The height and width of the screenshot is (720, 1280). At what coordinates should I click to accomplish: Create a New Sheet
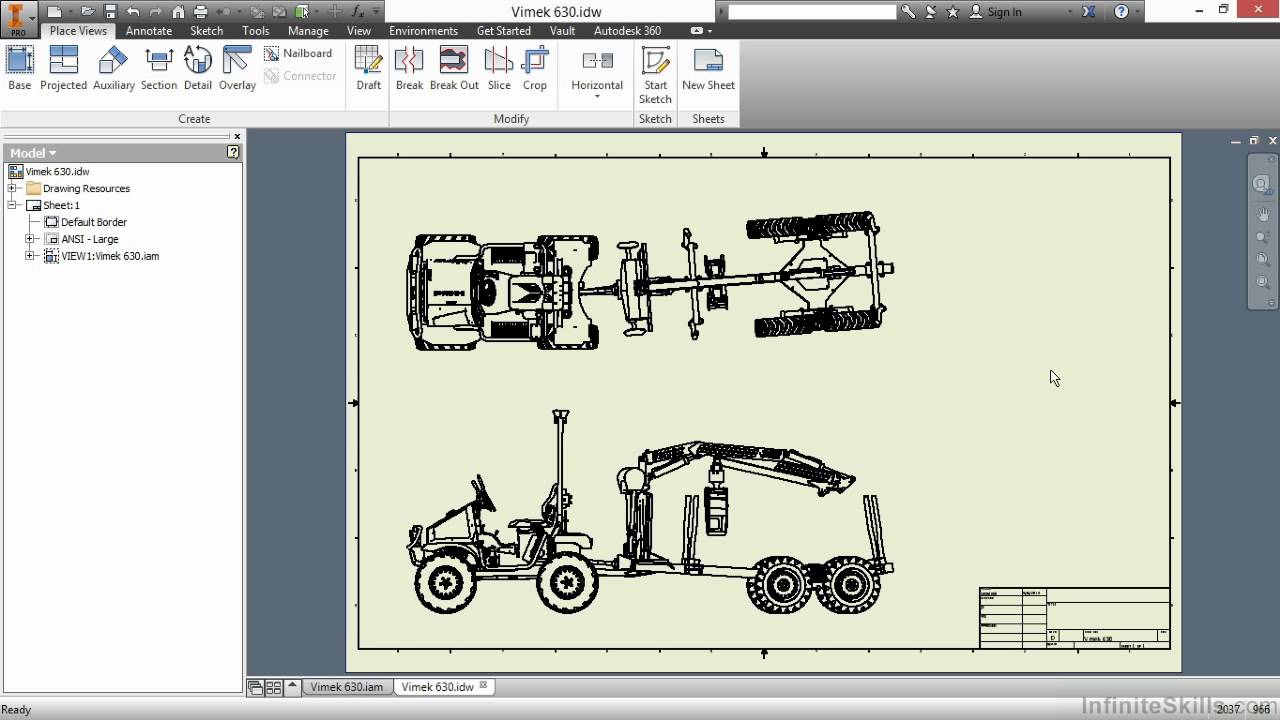pos(708,68)
